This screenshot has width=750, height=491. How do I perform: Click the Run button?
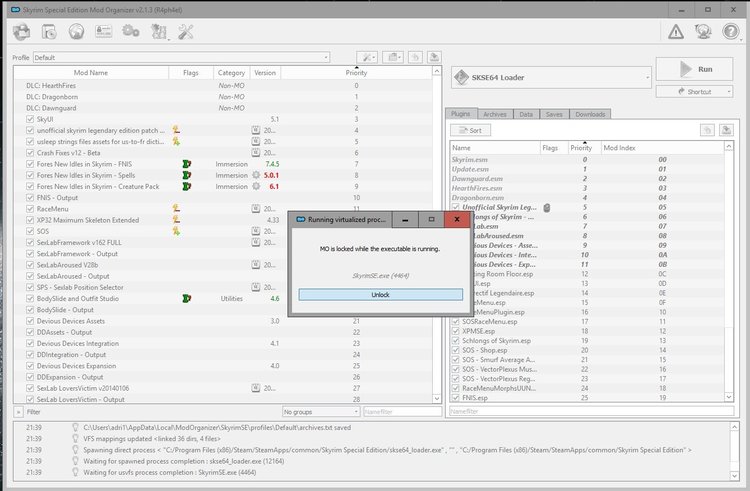pos(694,69)
